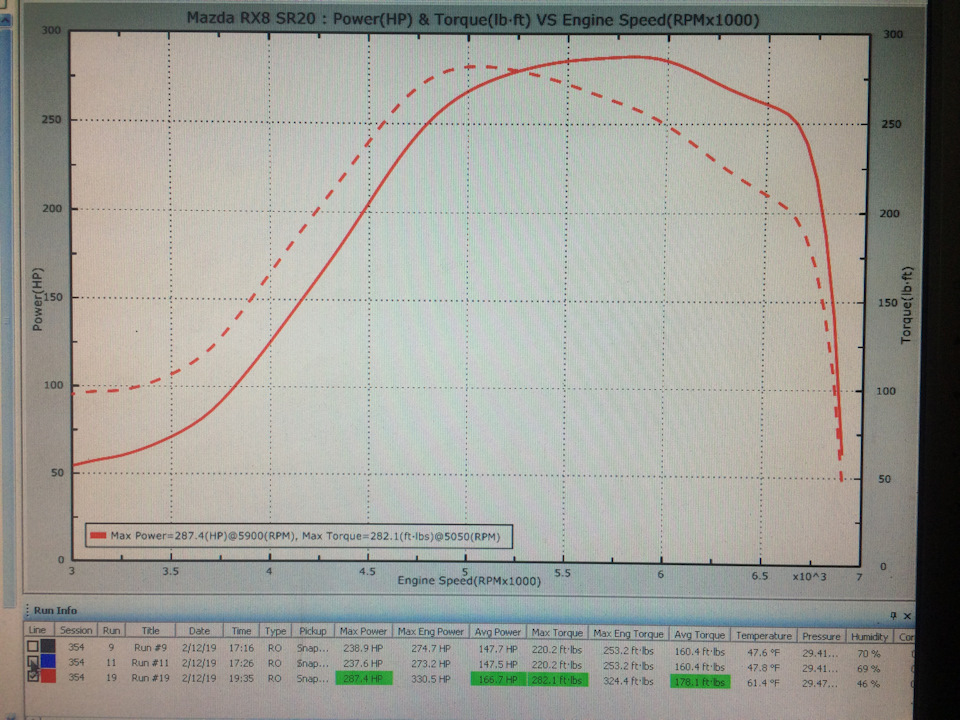This screenshot has height=720, width=960.
Task: Enable the line checkbox for Run #9
Action: [x=33, y=647]
